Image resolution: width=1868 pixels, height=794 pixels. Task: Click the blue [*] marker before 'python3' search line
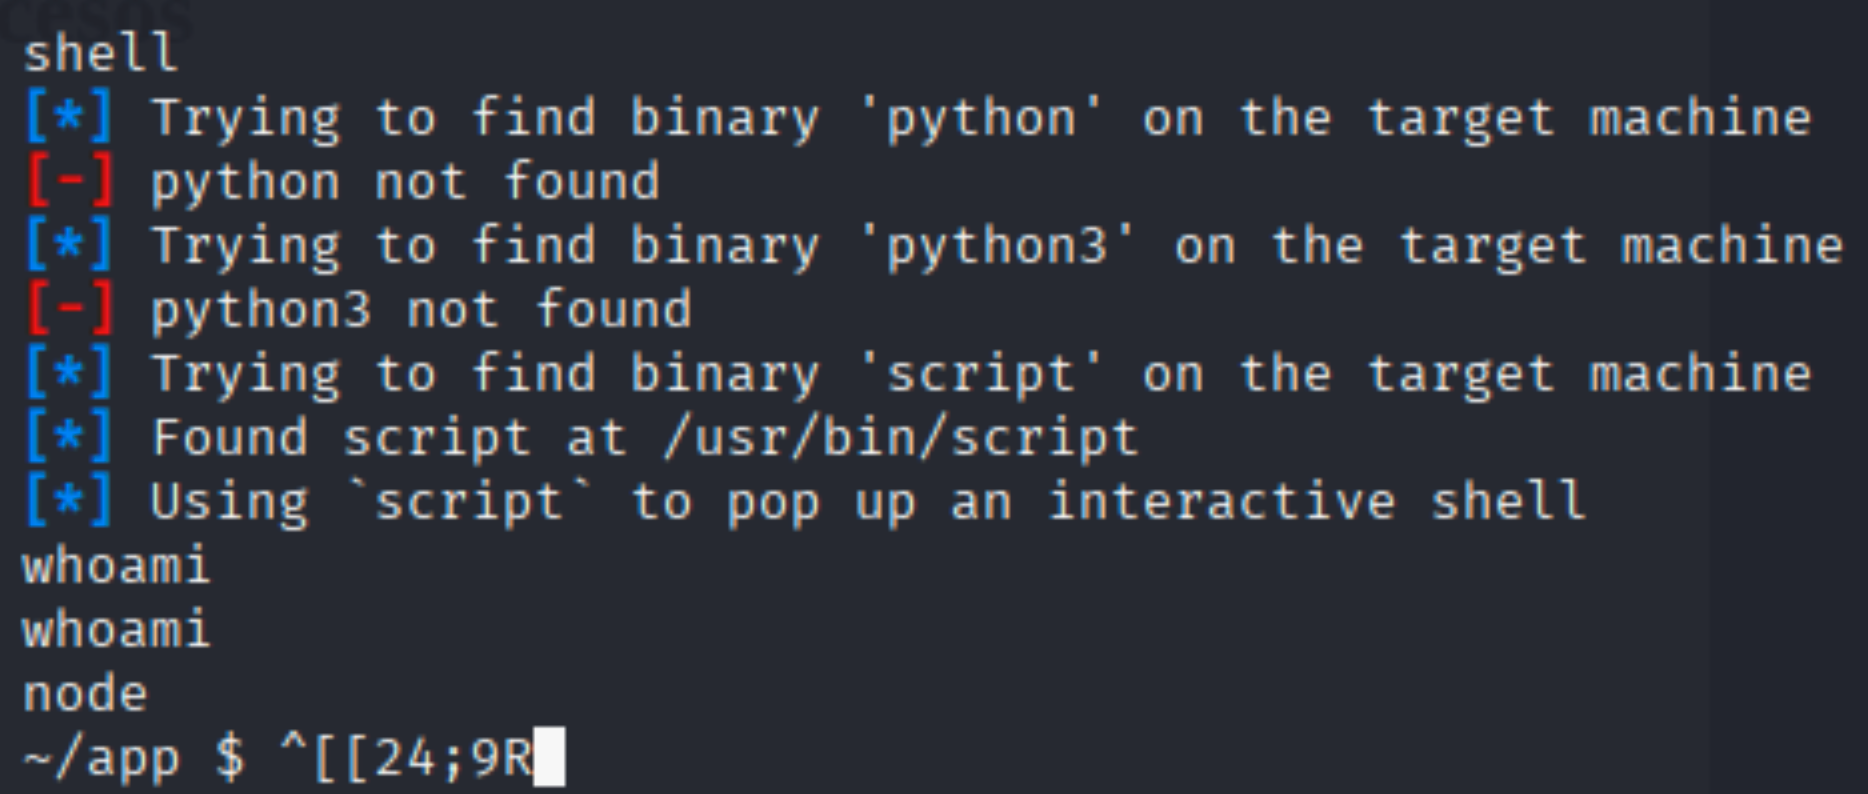click(69, 246)
